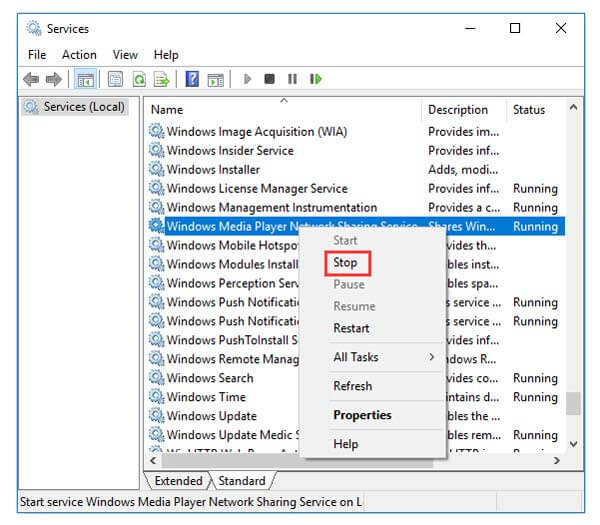The width and height of the screenshot is (600, 525).
Task: Click vertical scrollbar down arrow
Action: [573, 444]
